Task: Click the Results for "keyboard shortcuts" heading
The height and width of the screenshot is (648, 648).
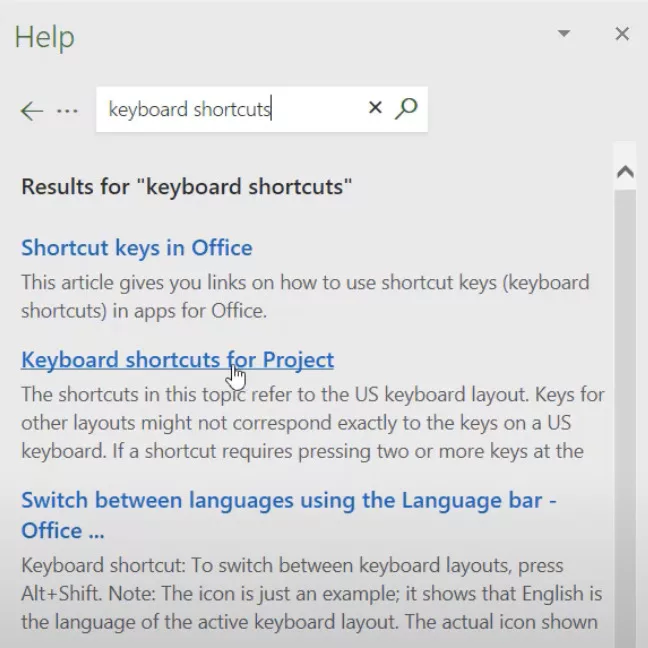Action: click(x=187, y=186)
